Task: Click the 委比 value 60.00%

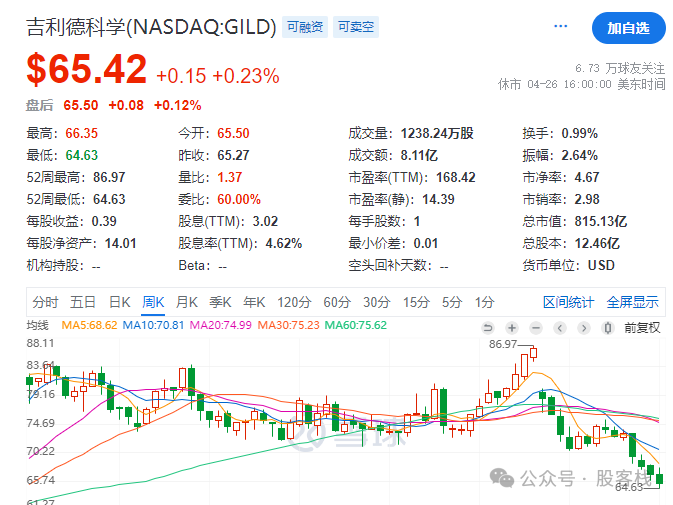Action: click(x=239, y=199)
